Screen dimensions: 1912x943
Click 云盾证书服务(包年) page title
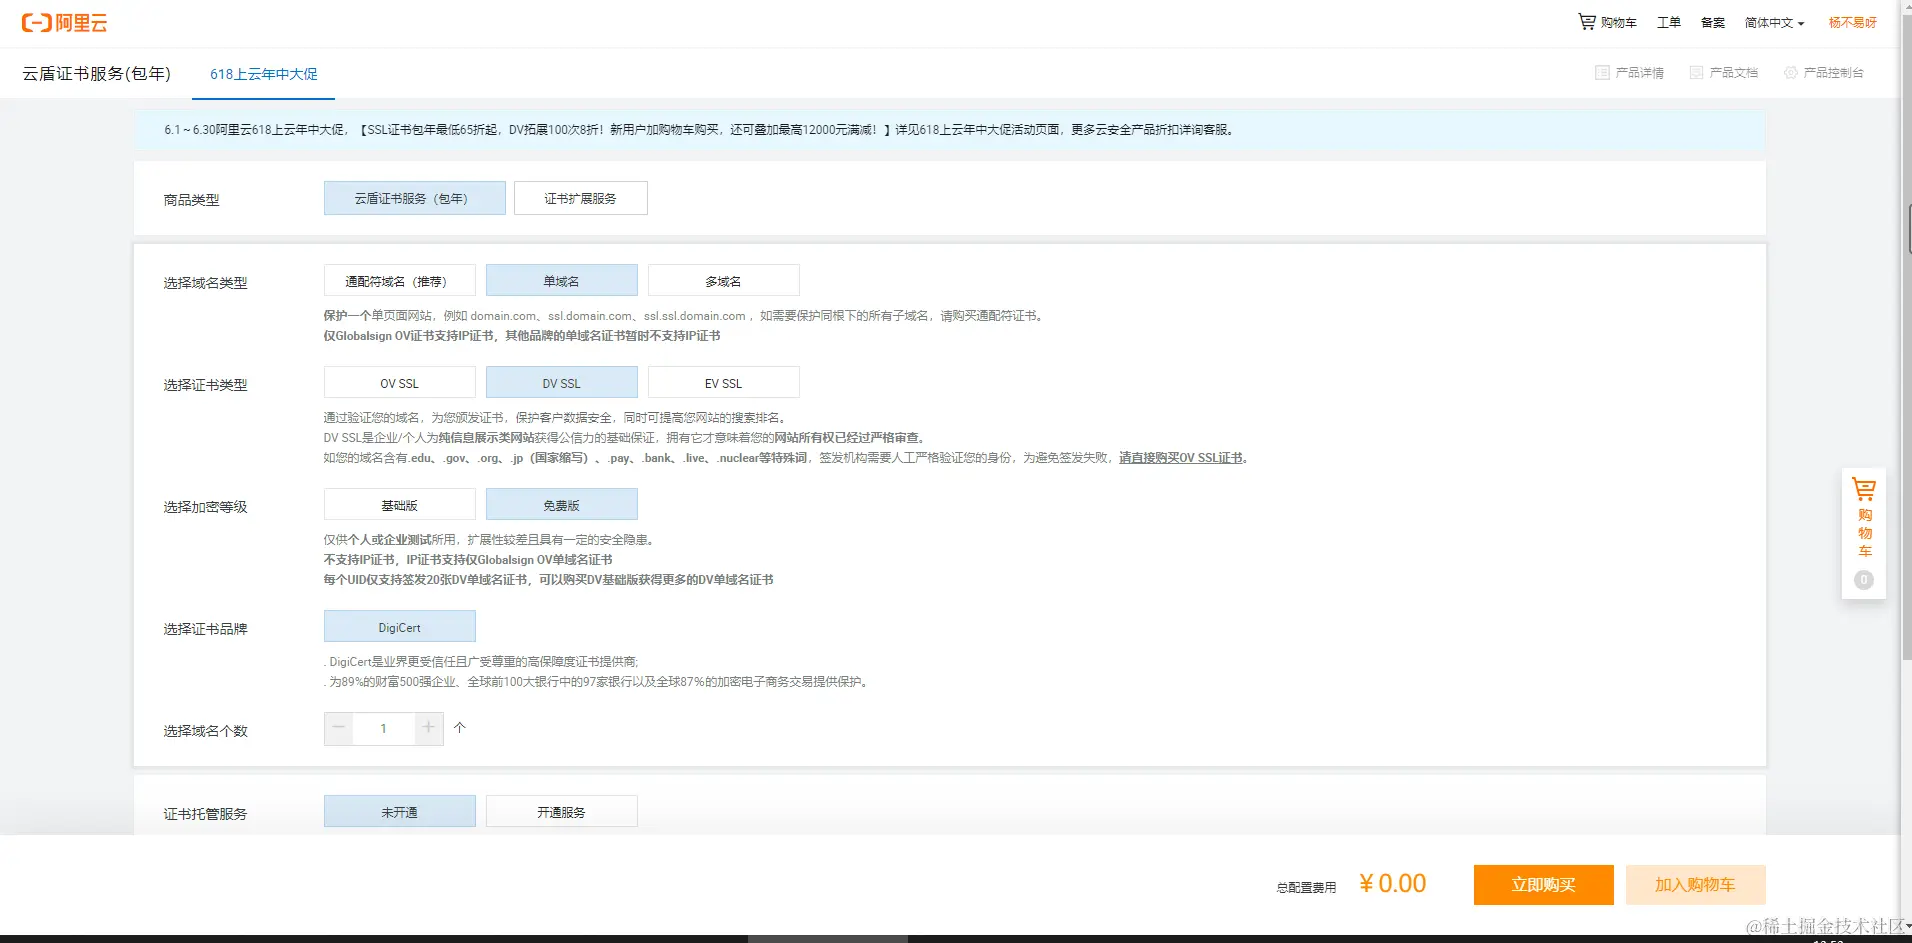pyautogui.click(x=96, y=74)
